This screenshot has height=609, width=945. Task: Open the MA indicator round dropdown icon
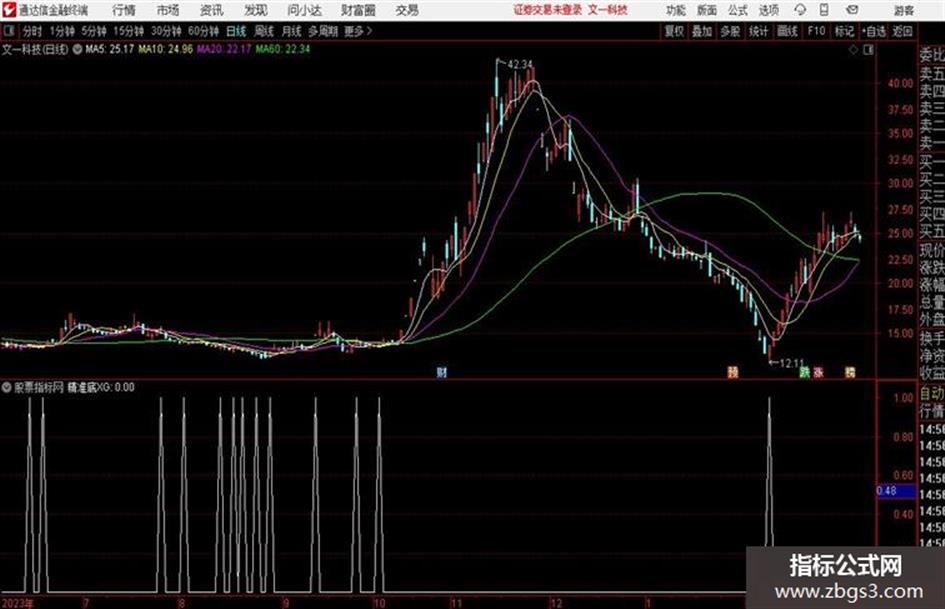pos(77,49)
